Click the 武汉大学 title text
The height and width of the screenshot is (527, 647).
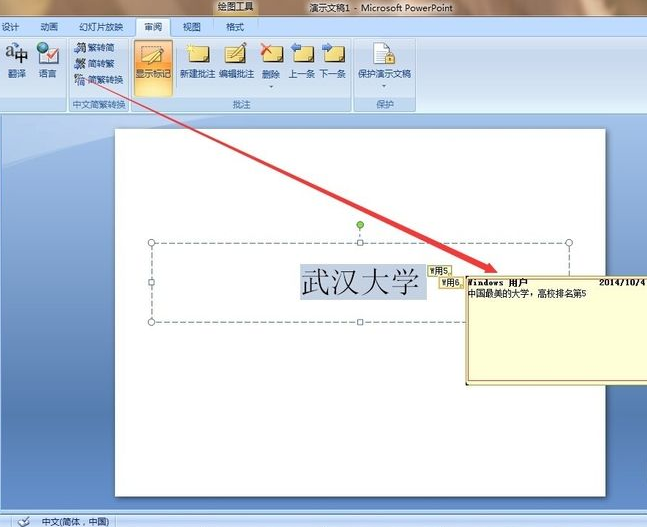361,282
